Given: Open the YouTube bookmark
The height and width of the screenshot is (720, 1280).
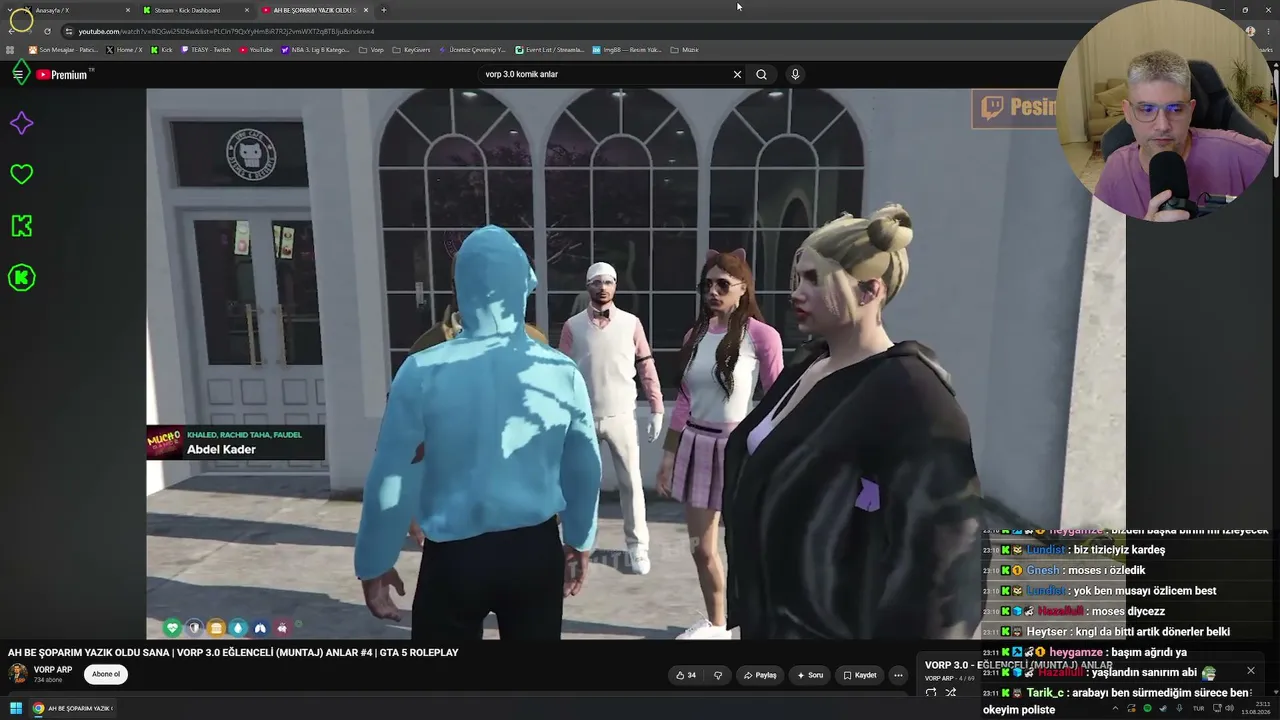Looking at the screenshot, I should click(x=256, y=50).
